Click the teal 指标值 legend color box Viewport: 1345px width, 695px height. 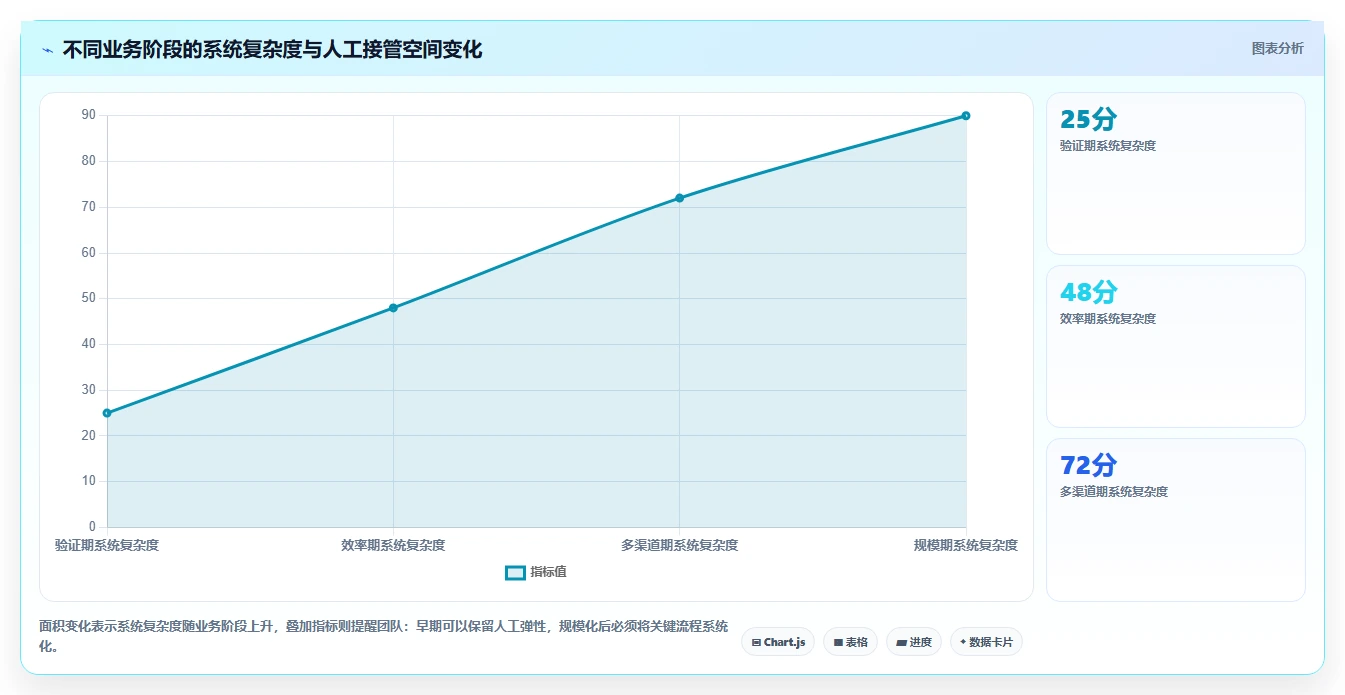515,573
